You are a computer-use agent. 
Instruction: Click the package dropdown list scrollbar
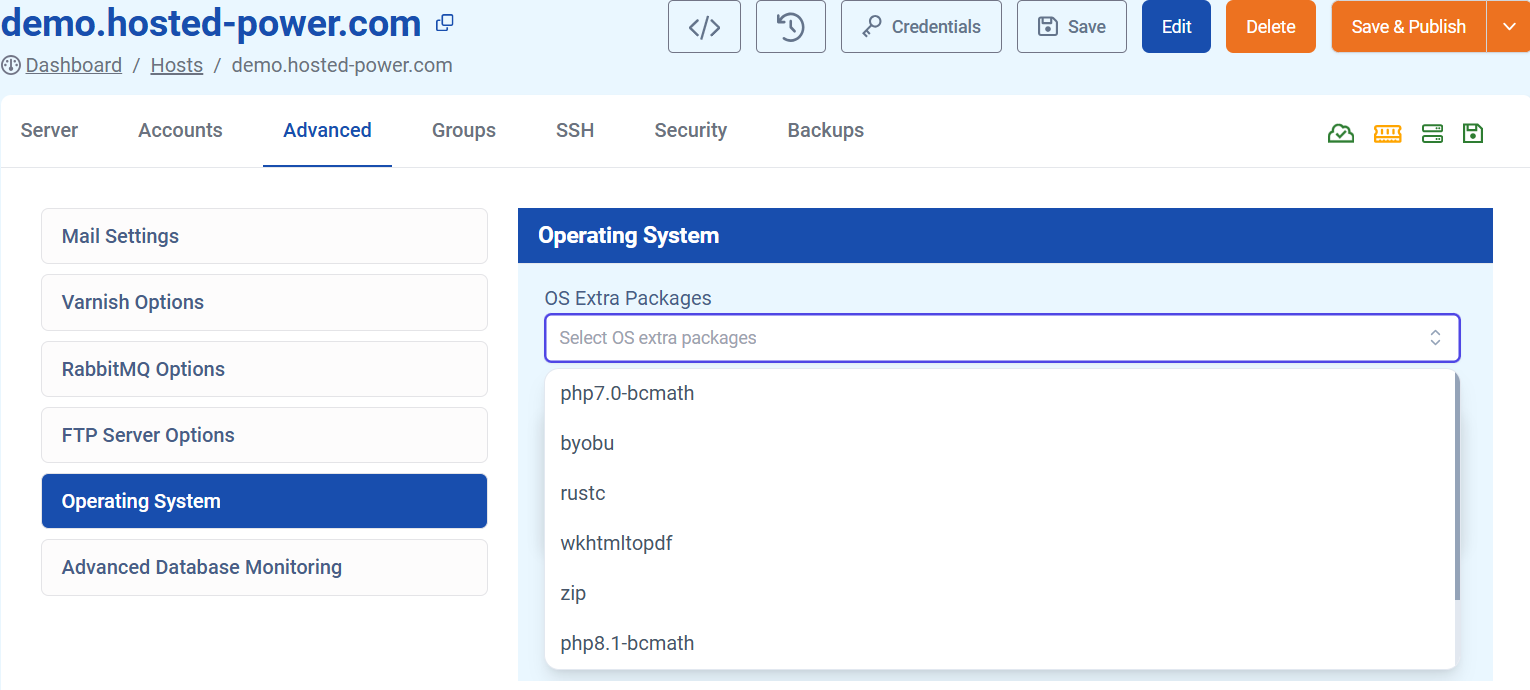pos(1456,490)
